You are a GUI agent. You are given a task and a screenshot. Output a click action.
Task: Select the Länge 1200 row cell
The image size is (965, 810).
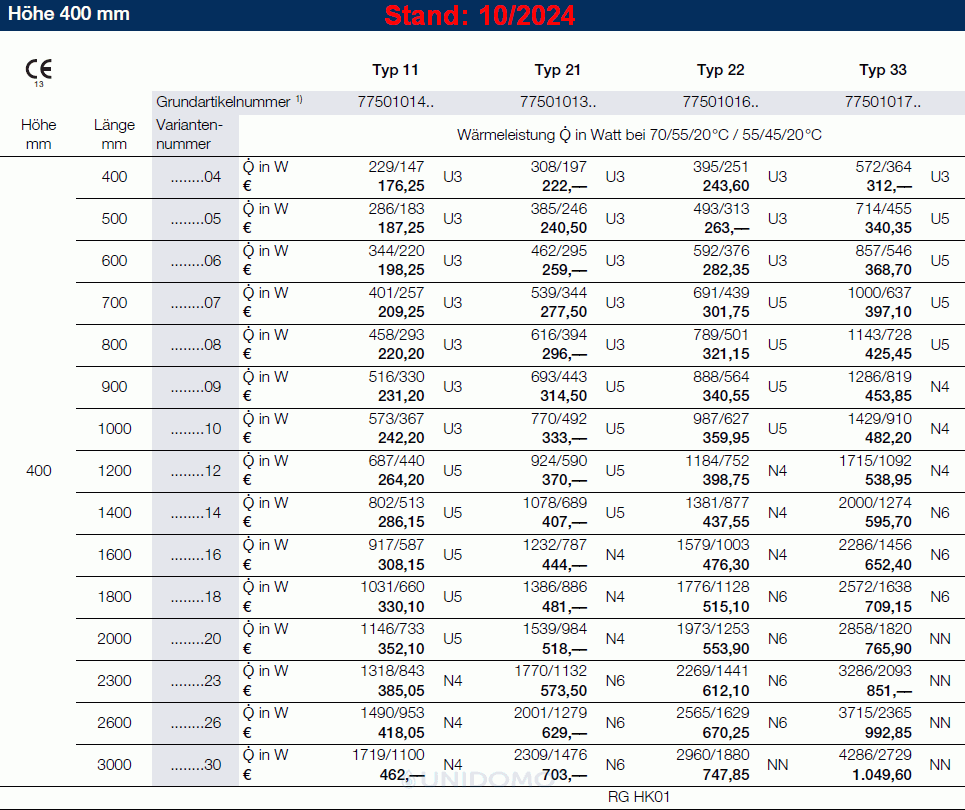(x=114, y=471)
